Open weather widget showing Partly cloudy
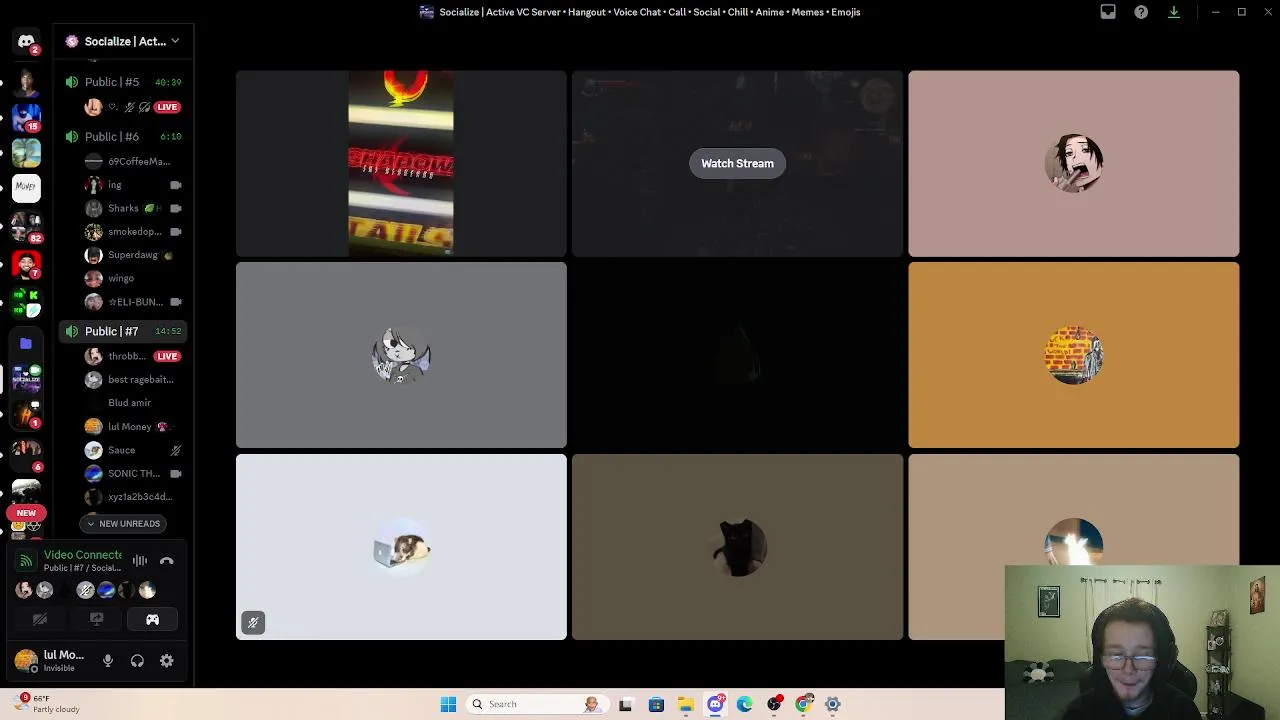This screenshot has width=1280, height=720. click(44, 704)
